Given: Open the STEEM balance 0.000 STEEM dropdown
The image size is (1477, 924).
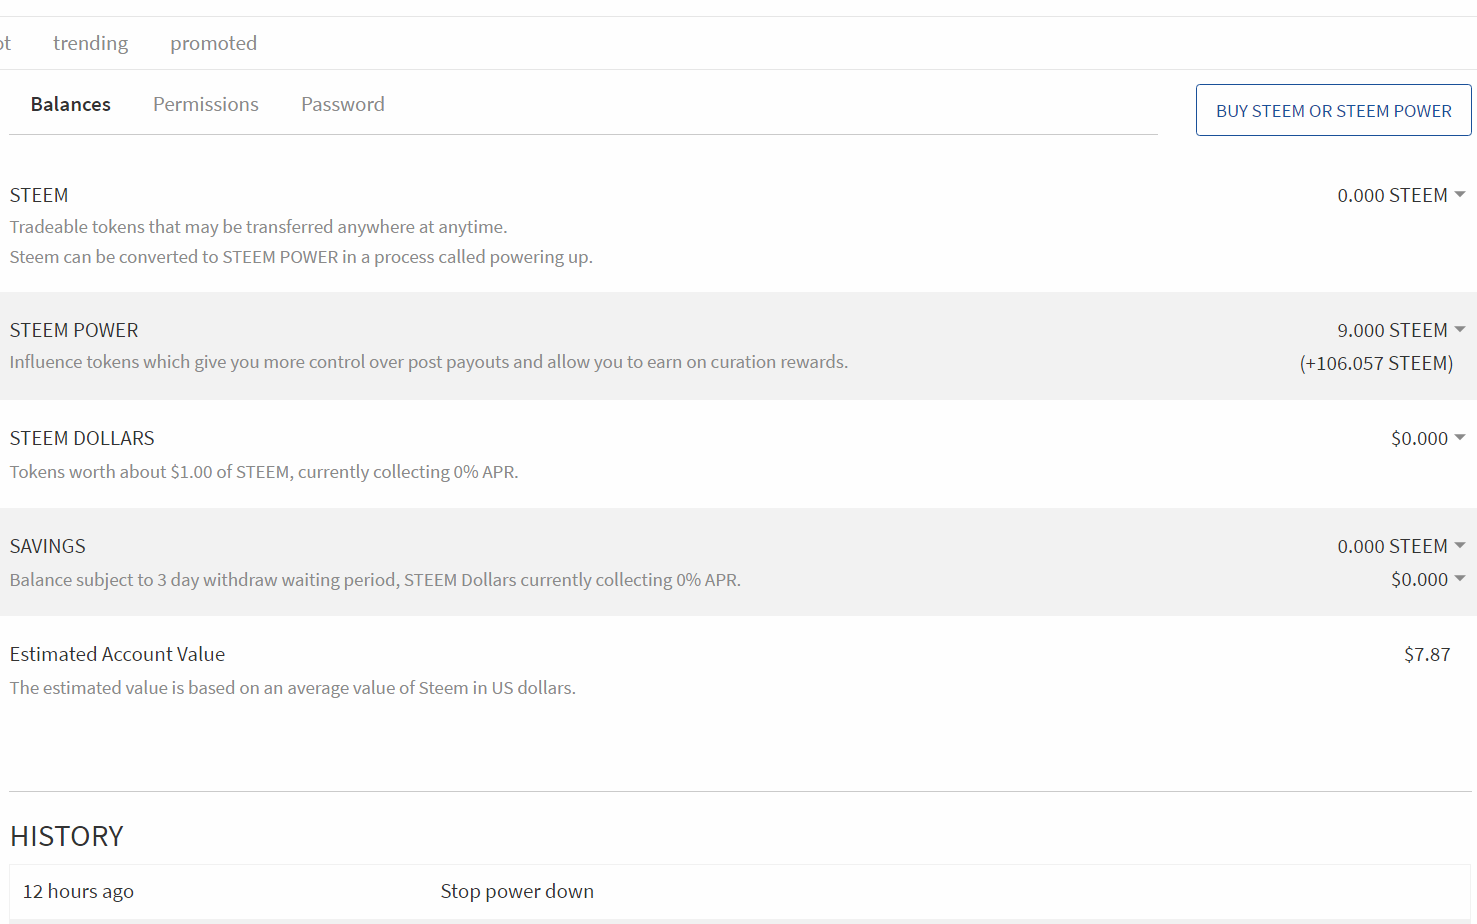Looking at the screenshot, I should 1400,195.
